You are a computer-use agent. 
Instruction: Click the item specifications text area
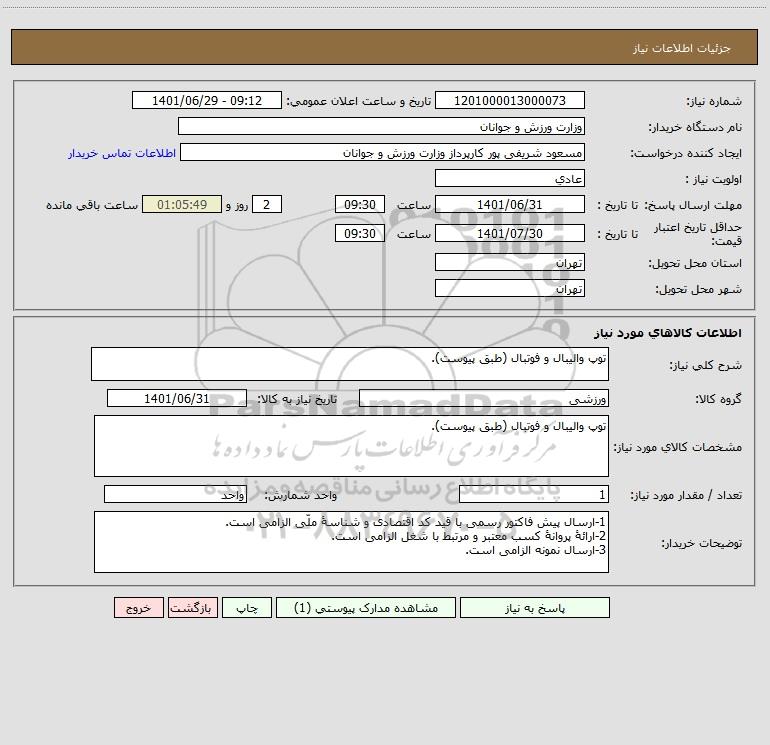pos(351,446)
